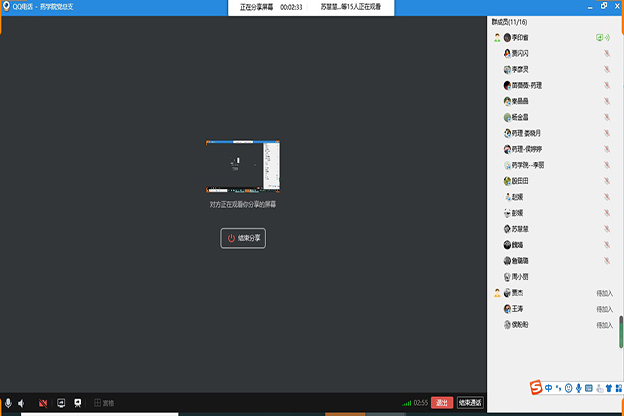
Task: Click the red 退出 button
Action: point(442,403)
